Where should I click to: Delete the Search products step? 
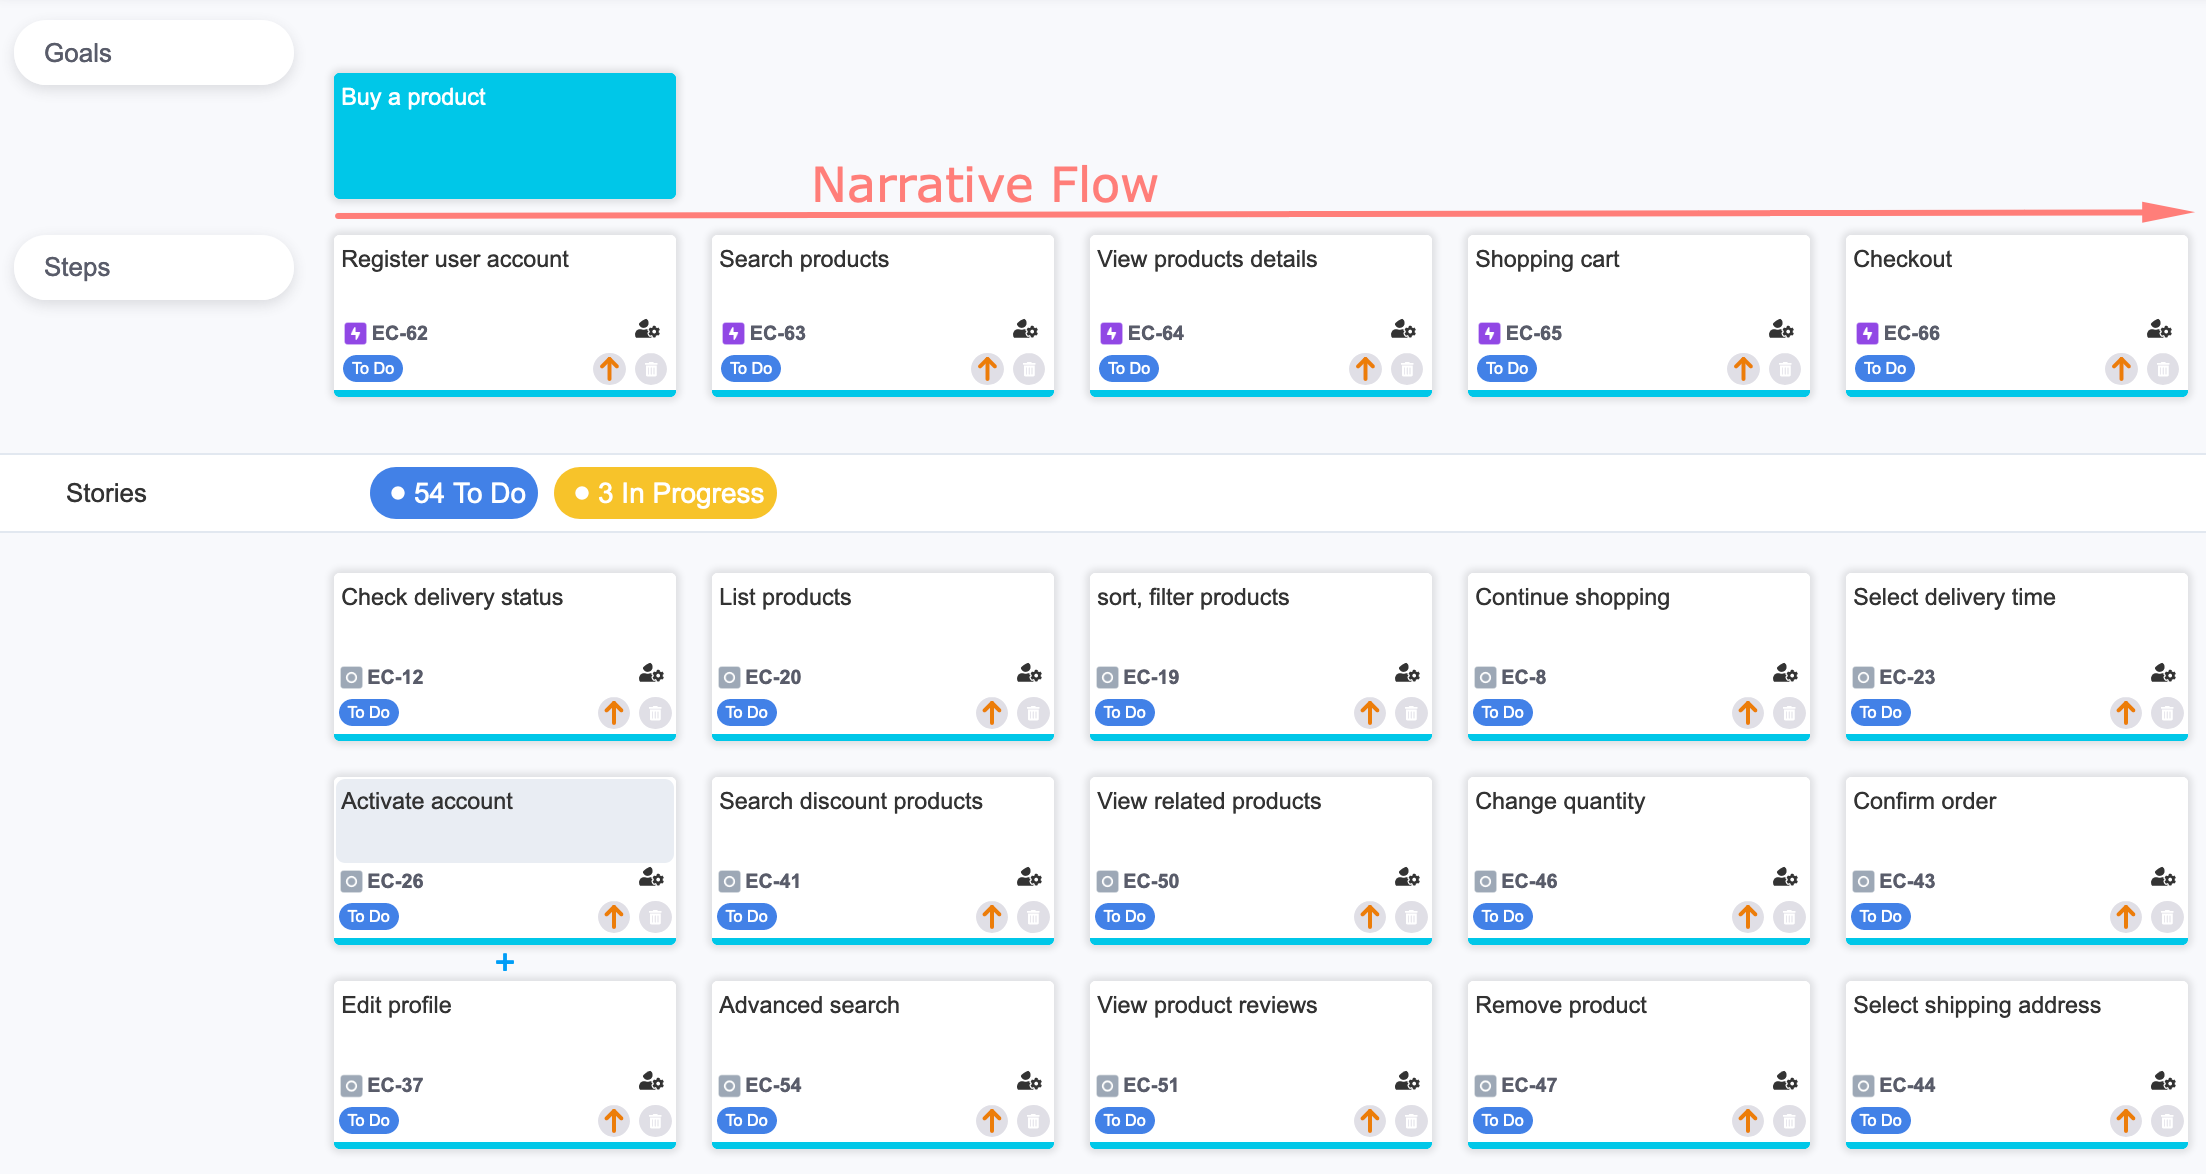click(1029, 369)
